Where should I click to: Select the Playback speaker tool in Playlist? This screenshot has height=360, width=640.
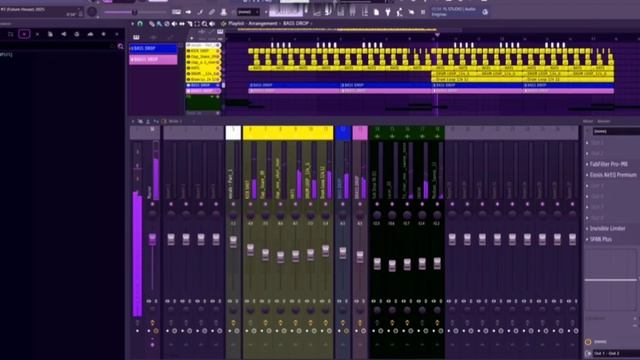pos(212,24)
